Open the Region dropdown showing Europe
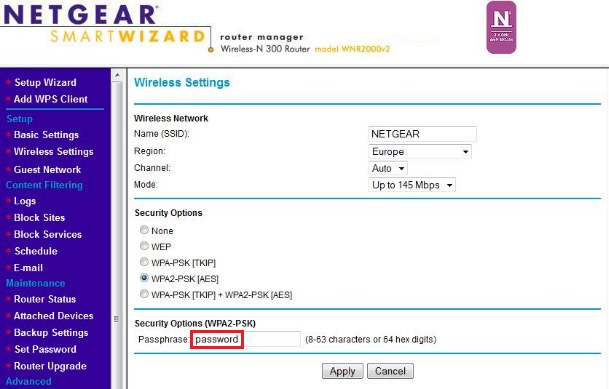This screenshot has height=389, width=609. (x=420, y=151)
